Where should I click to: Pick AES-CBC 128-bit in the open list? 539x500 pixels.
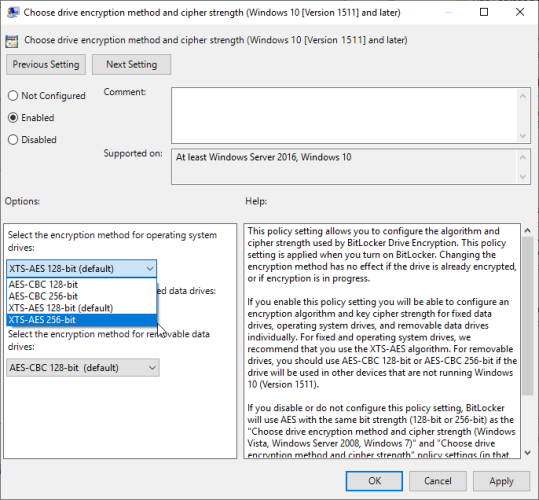(81, 285)
